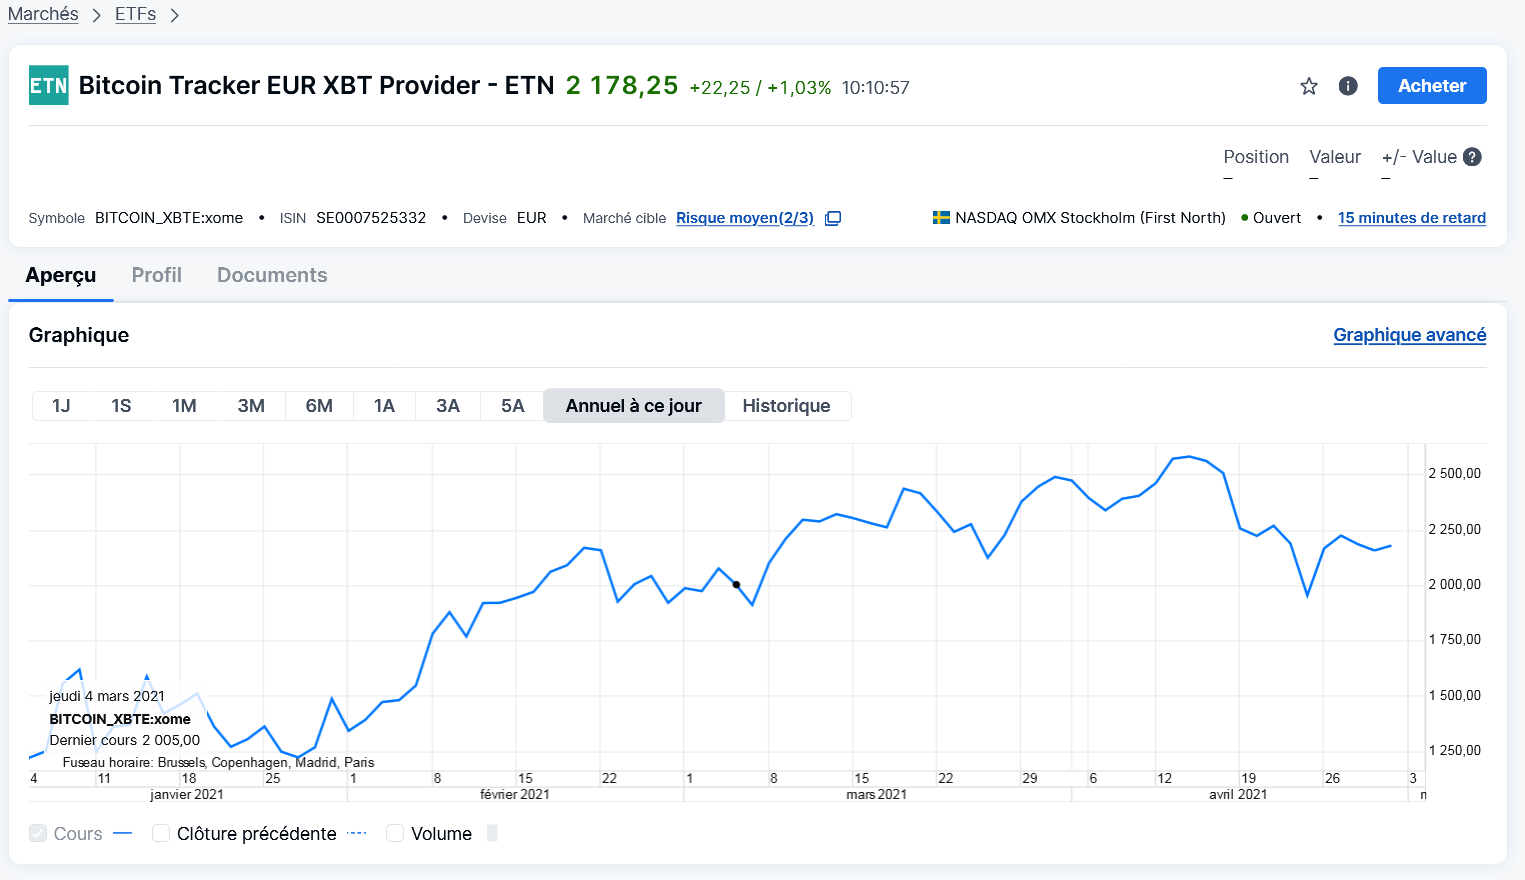The height and width of the screenshot is (880, 1525).
Task: Open the Documents tab
Action: point(272,275)
